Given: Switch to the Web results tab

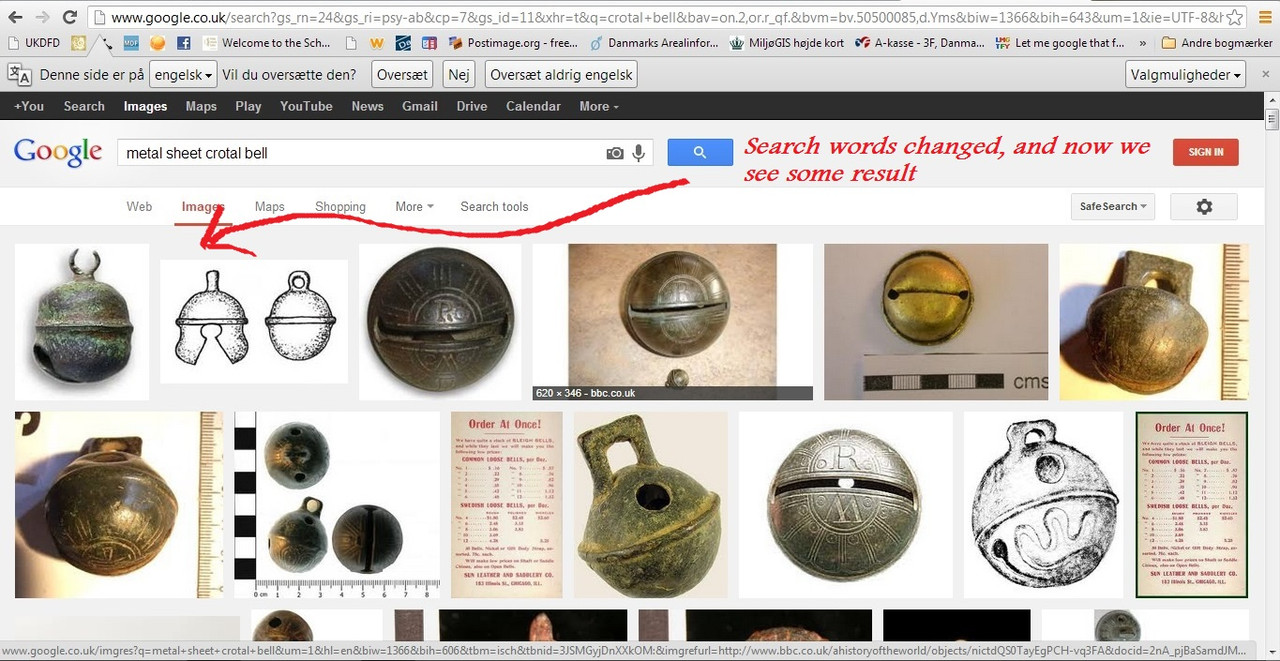Looking at the screenshot, I should point(139,206).
